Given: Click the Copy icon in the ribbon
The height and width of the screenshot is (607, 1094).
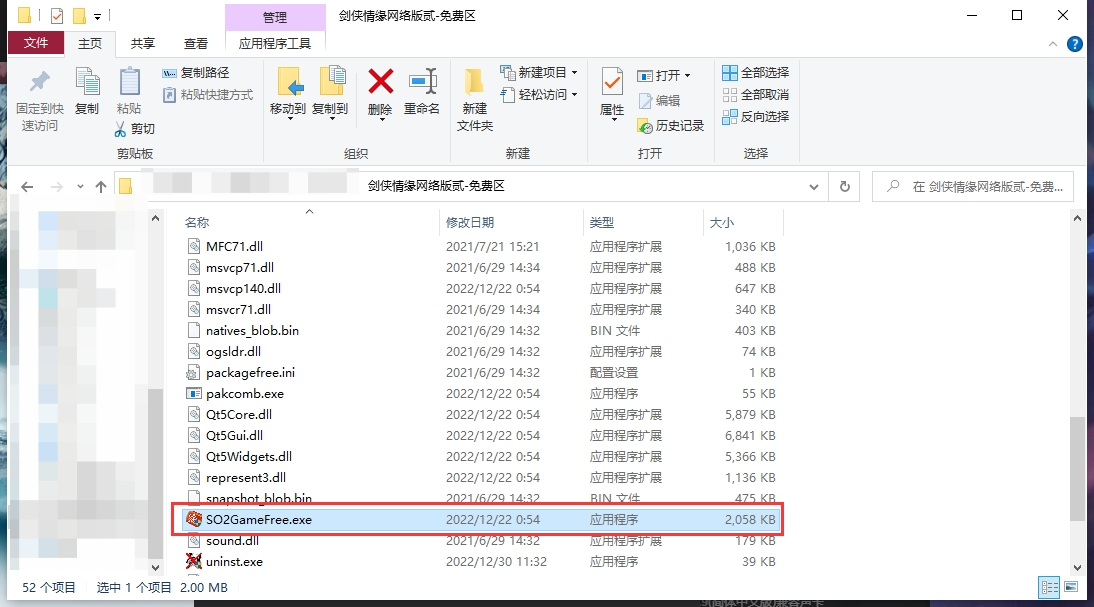Looking at the screenshot, I should coord(87,82).
